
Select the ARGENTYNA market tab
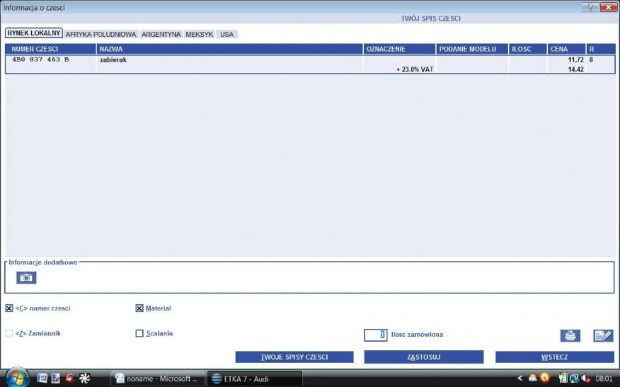(x=161, y=34)
